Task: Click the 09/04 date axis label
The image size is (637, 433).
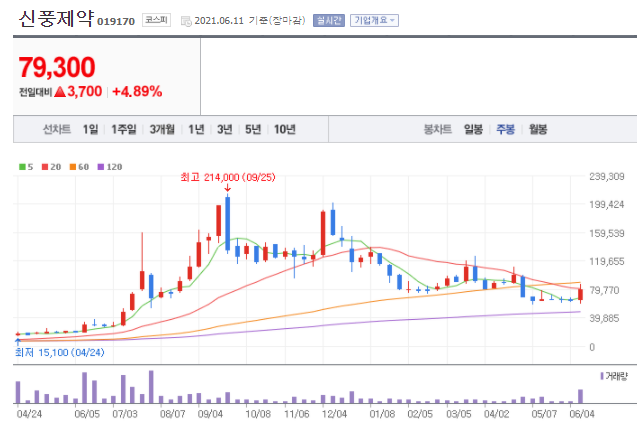Action: pos(210,414)
